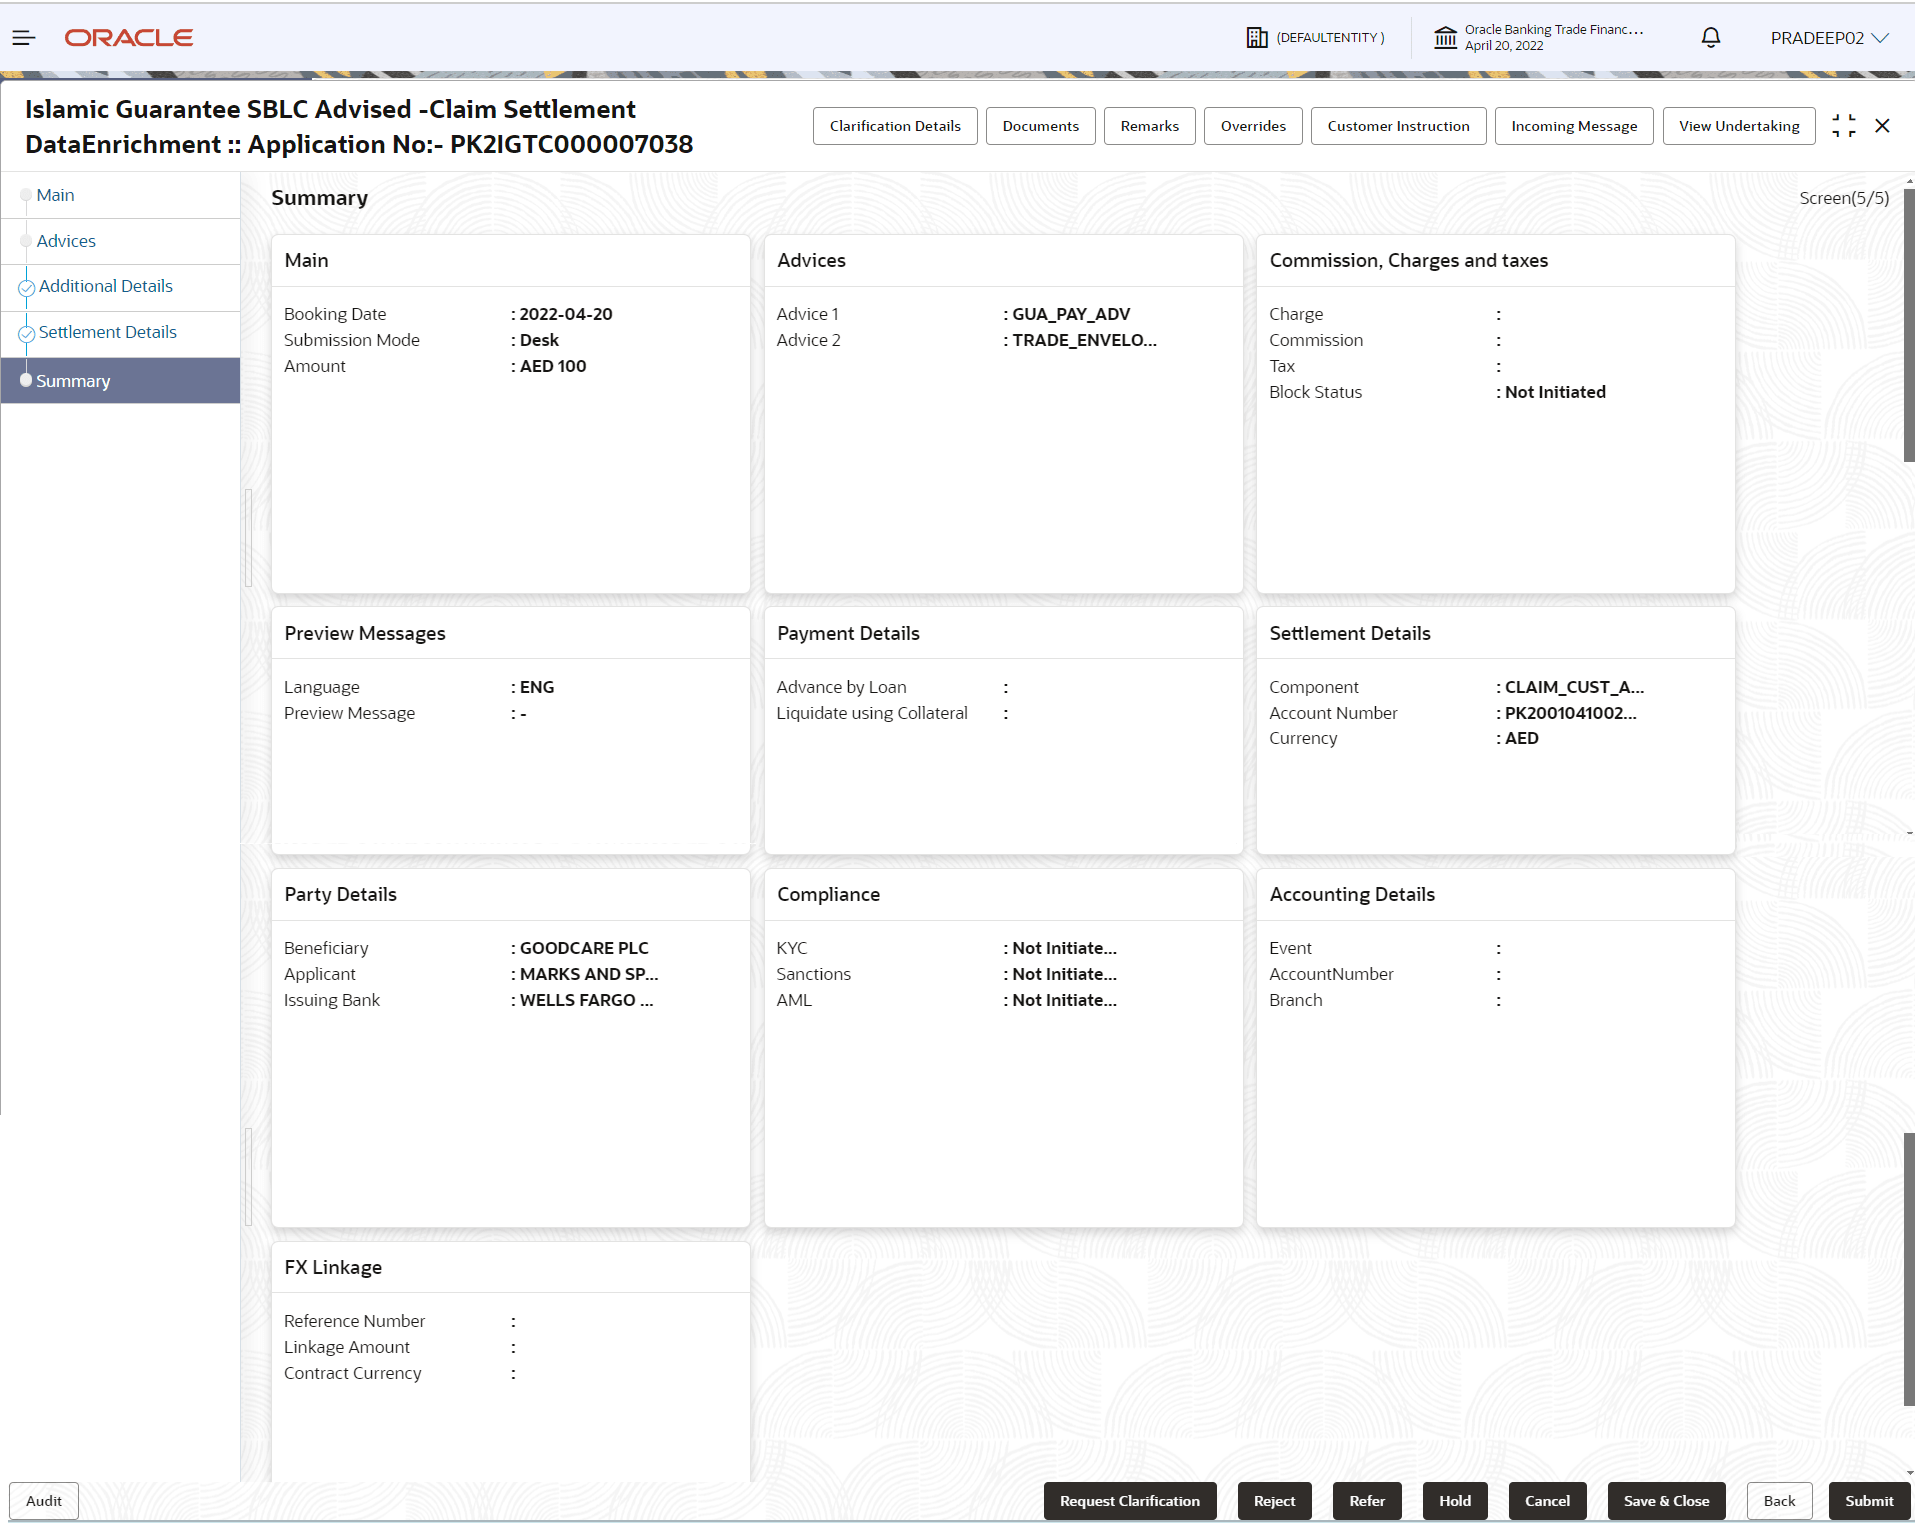Image resolution: width=1915 pixels, height=1524 pixels.
Task: Click the TRADE_ENVELO... advice value
Action: click(1084, 340)
